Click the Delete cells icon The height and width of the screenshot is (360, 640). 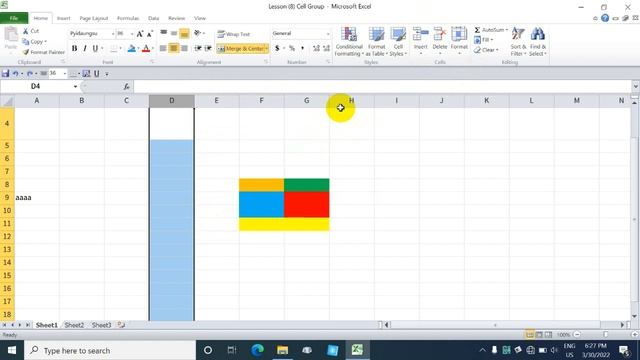click(x=440, y=35)
